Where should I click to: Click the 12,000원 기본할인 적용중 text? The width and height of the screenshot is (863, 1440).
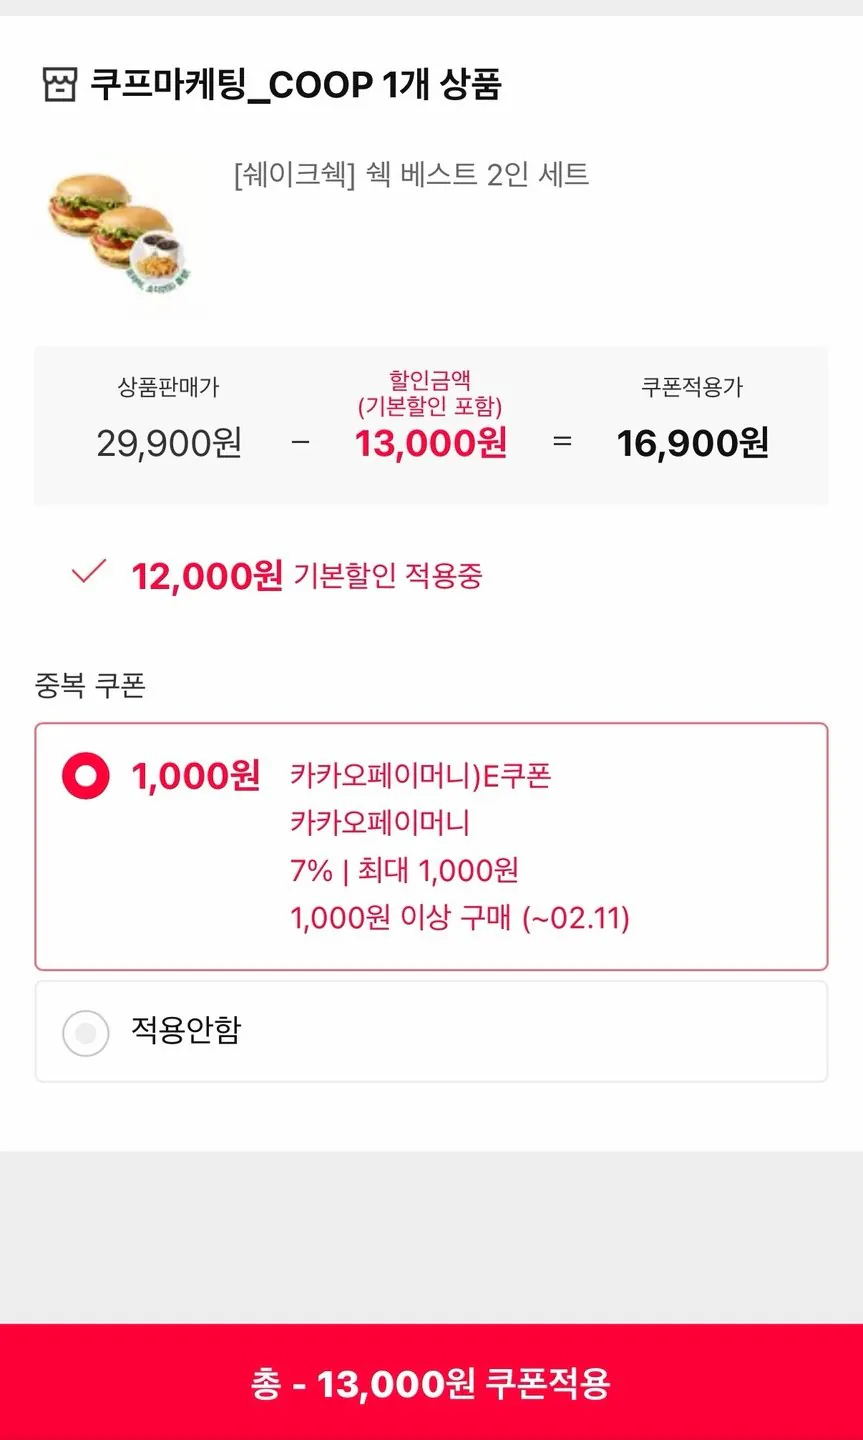point(307,576)
